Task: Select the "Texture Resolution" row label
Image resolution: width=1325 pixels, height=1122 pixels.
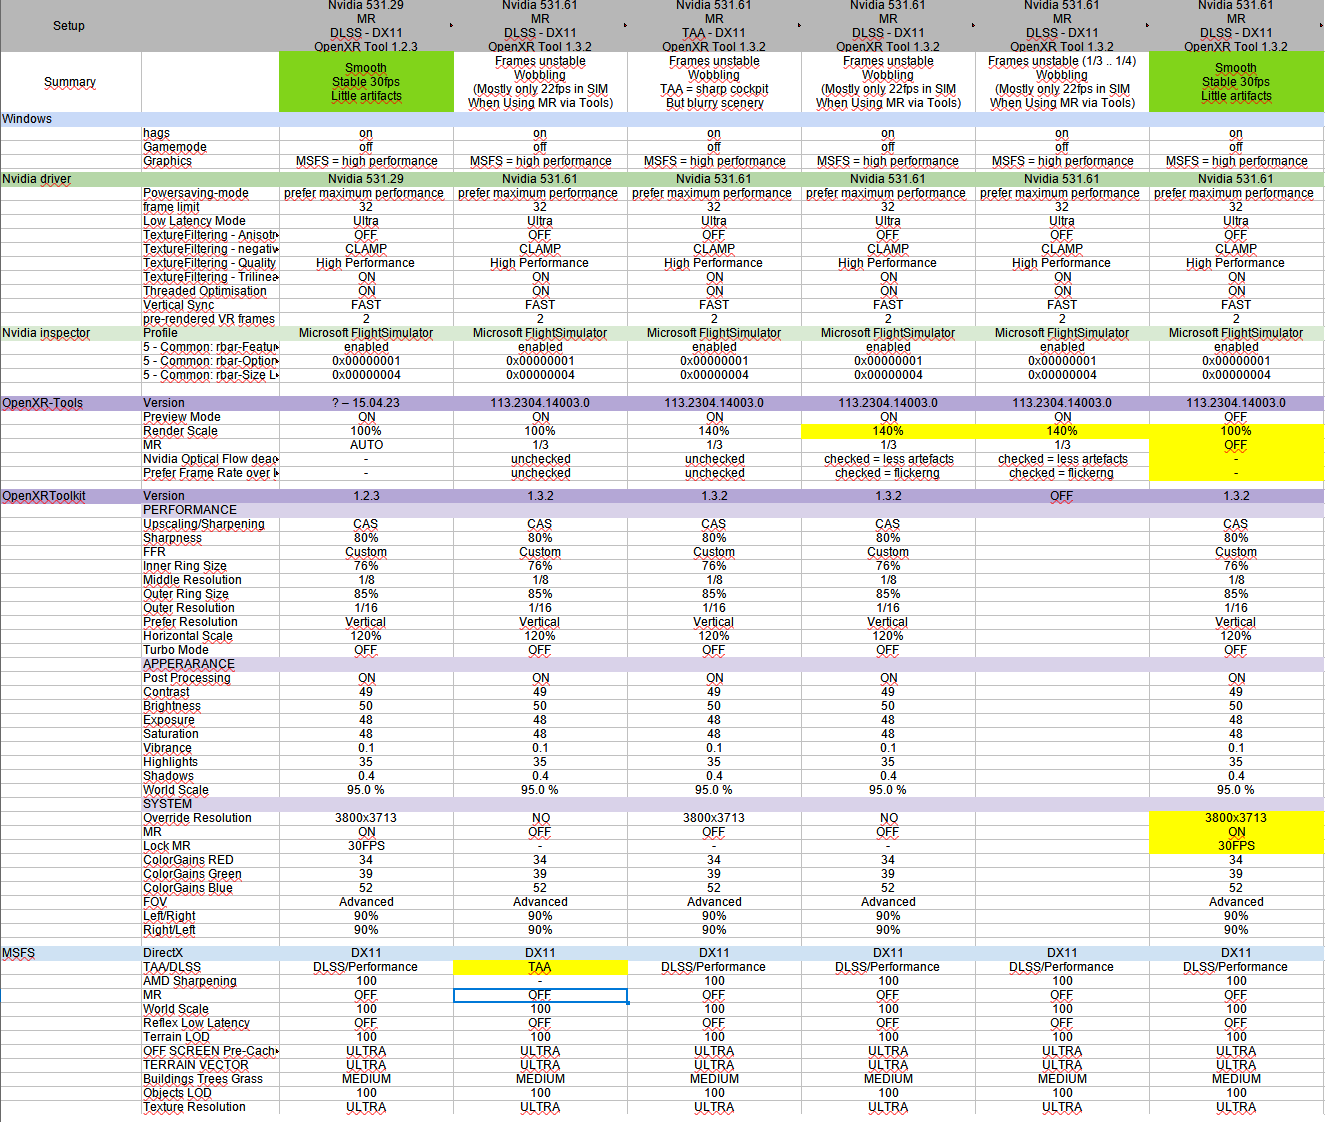Action: [194, 1107]
